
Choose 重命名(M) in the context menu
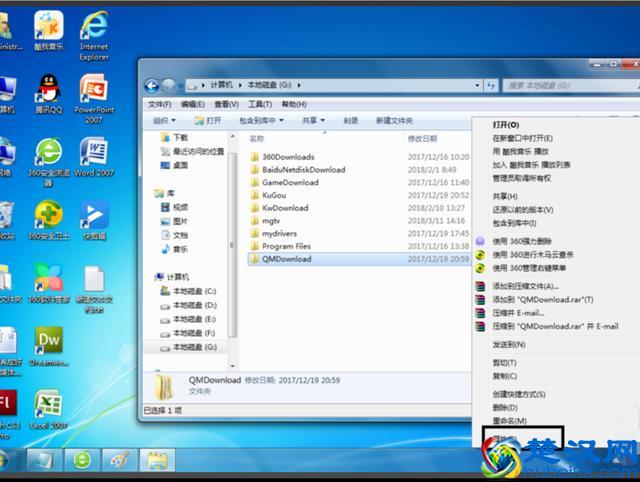tap(509, 421)
